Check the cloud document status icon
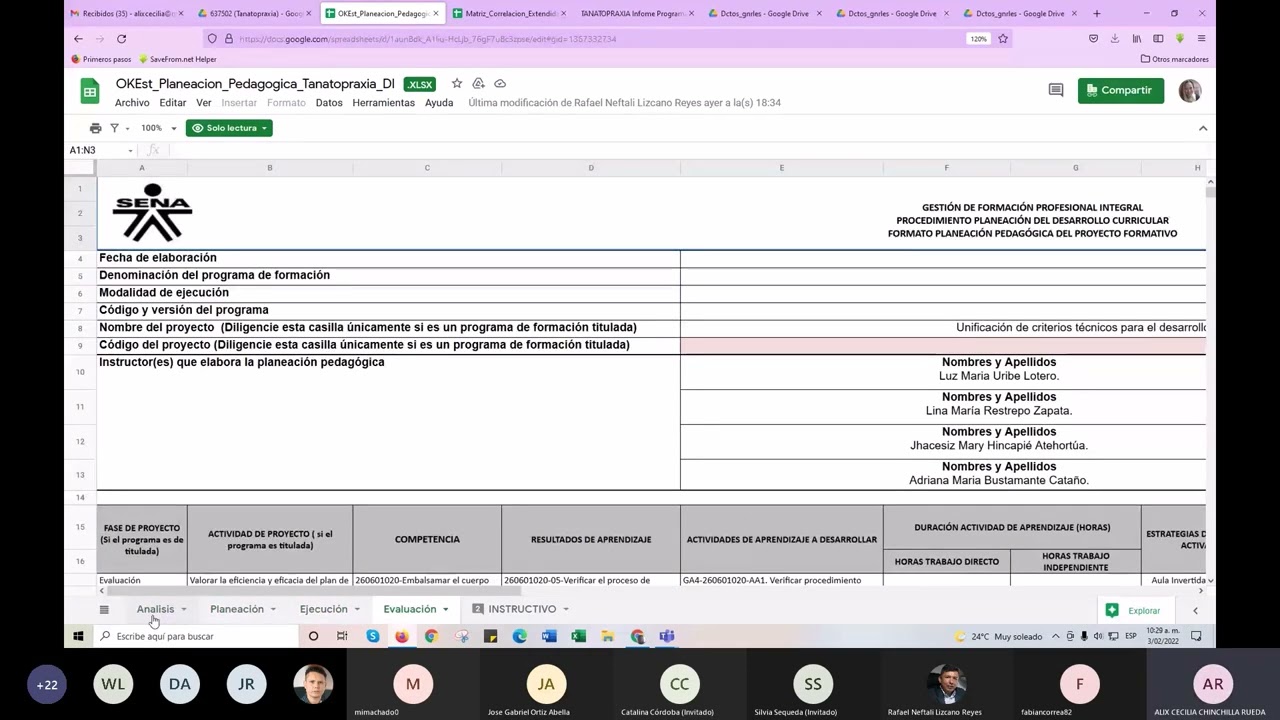The height and width of the screenshot is (720, 1280). pos(500,84)
